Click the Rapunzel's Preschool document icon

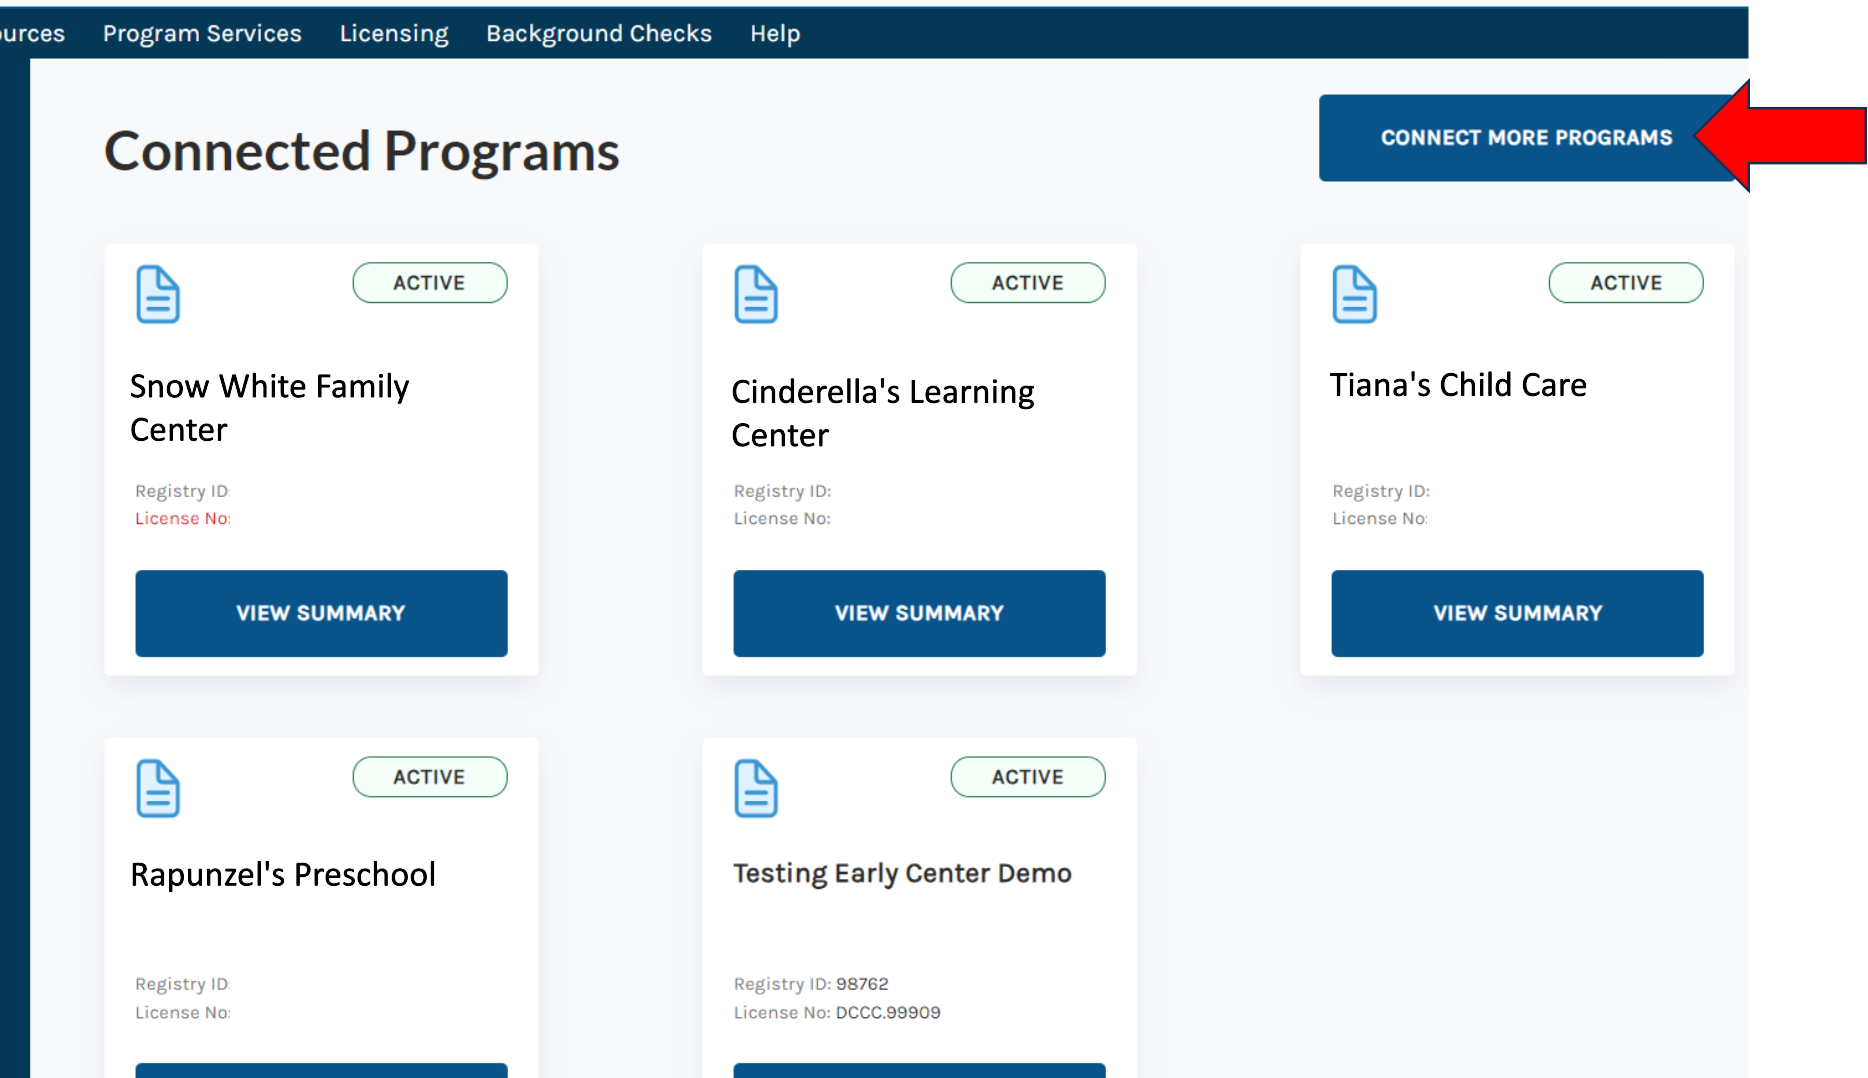[158, 788]
